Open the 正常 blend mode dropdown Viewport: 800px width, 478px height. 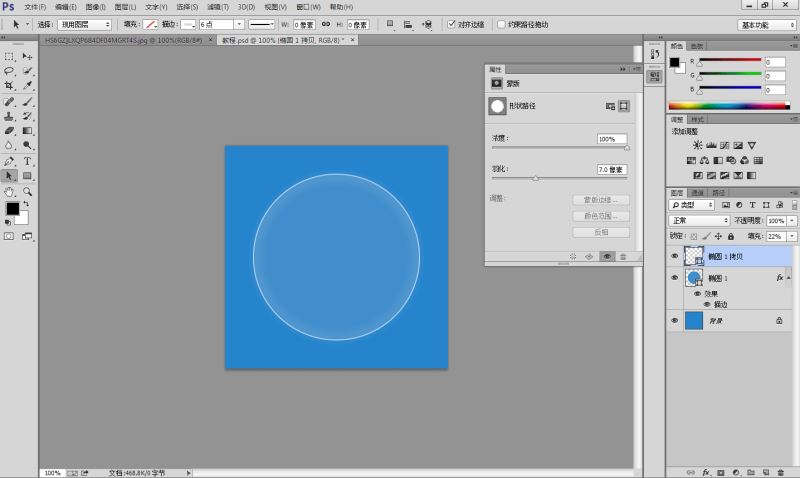[699, 220]
